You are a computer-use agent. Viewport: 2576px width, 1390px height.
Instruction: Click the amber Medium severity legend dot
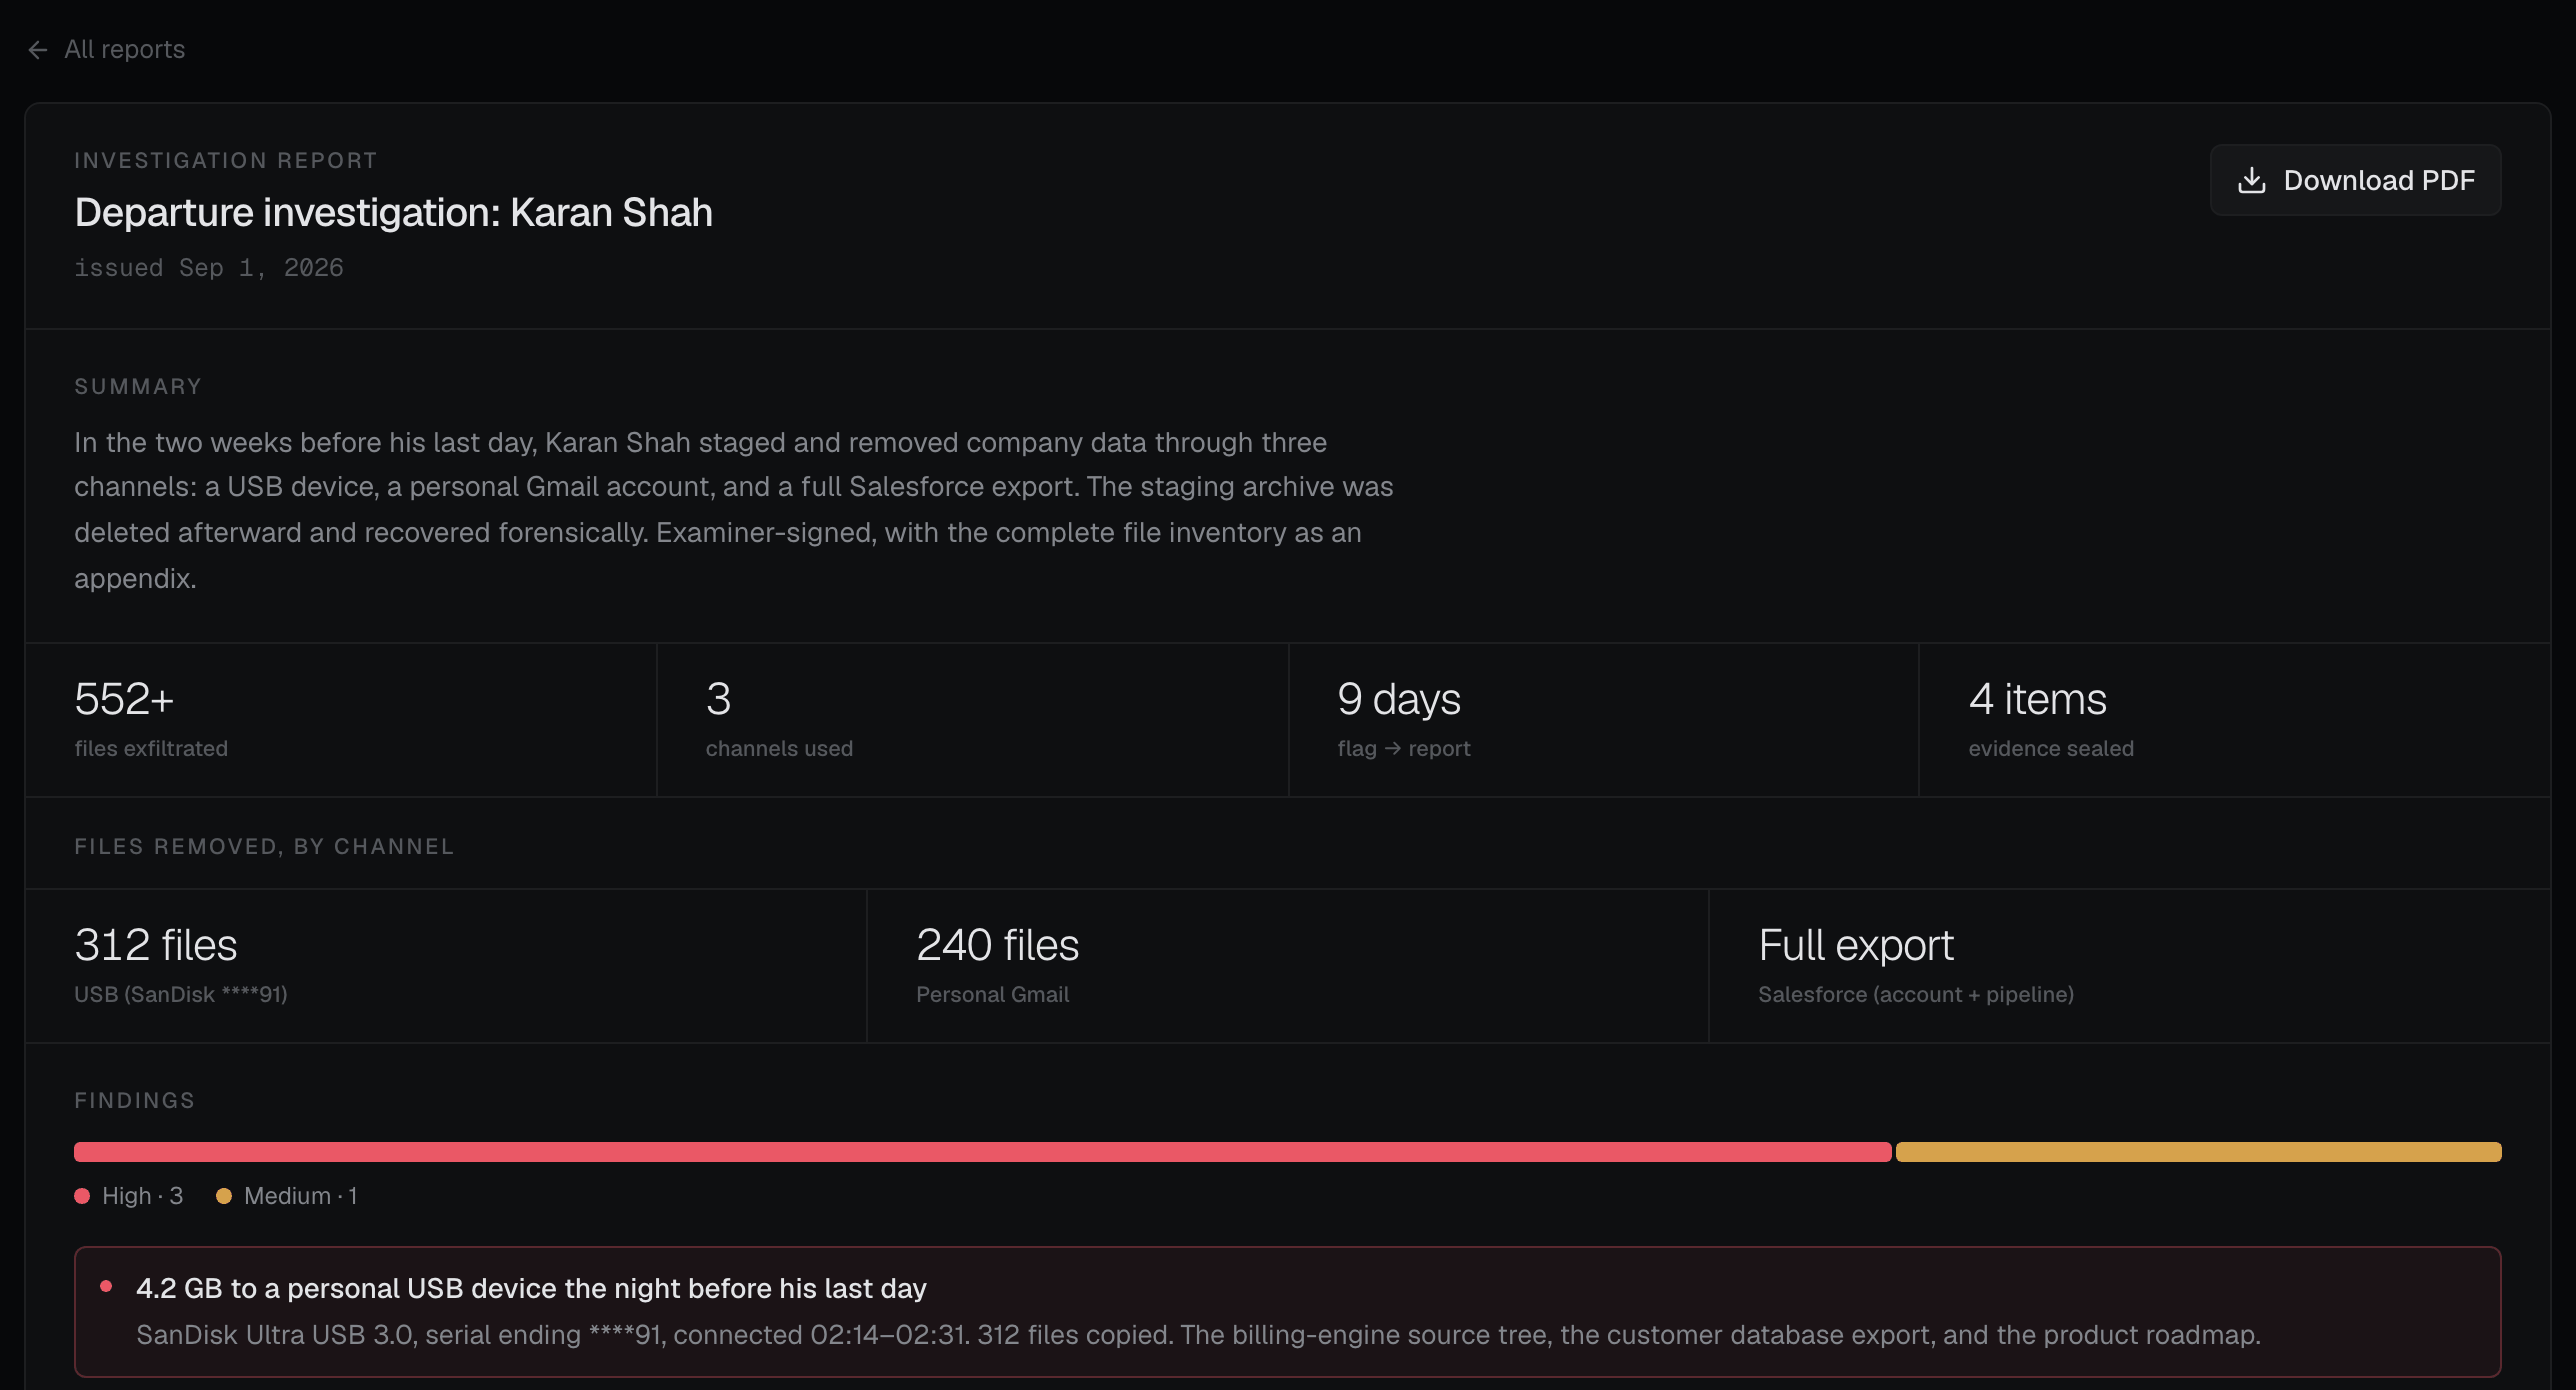[224, 1196]
